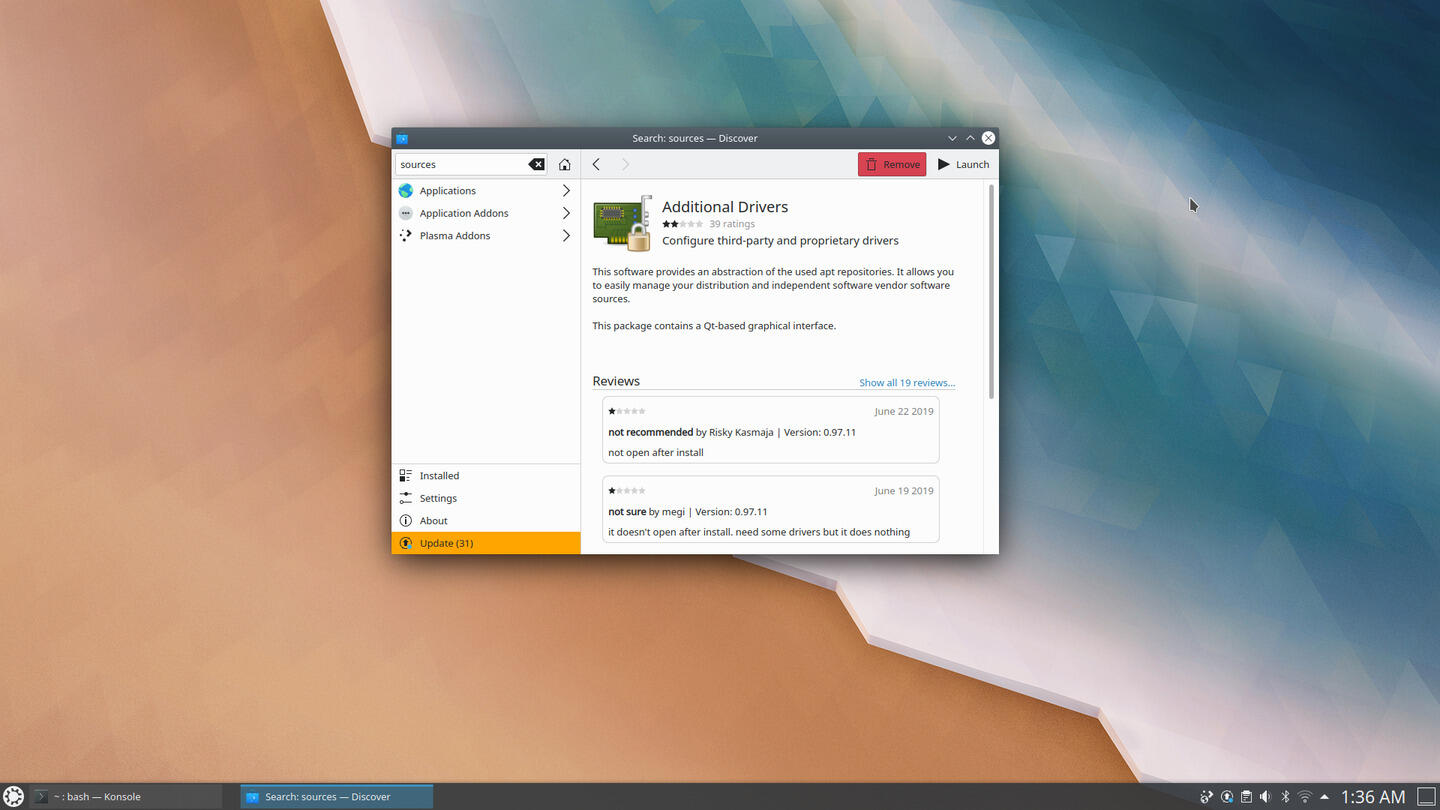This screenshot has height=810, width=1440.
Task: Click the Additional Drivers application icon
Action: pyautogui.click(x=622, y=223)
